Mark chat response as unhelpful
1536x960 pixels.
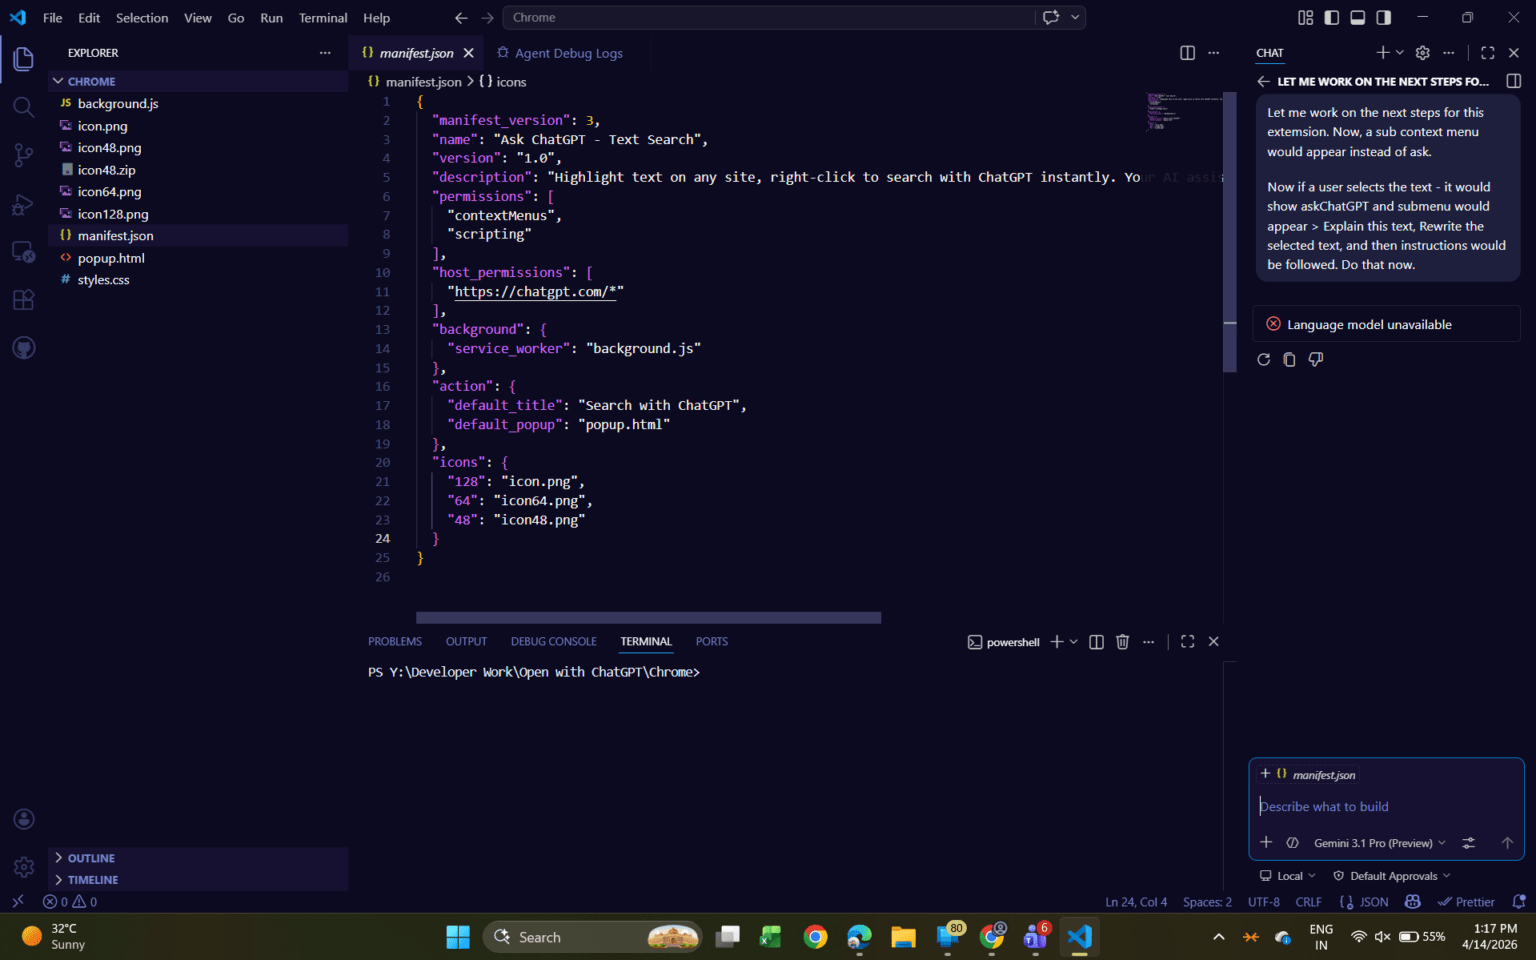[x=1316, y=359]
